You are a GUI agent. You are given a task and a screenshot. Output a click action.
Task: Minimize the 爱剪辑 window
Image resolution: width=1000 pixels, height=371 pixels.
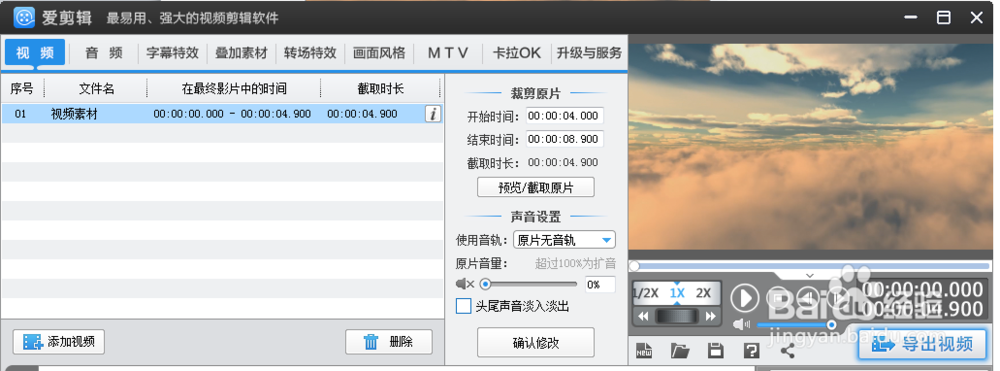click(x=910, y=17)
